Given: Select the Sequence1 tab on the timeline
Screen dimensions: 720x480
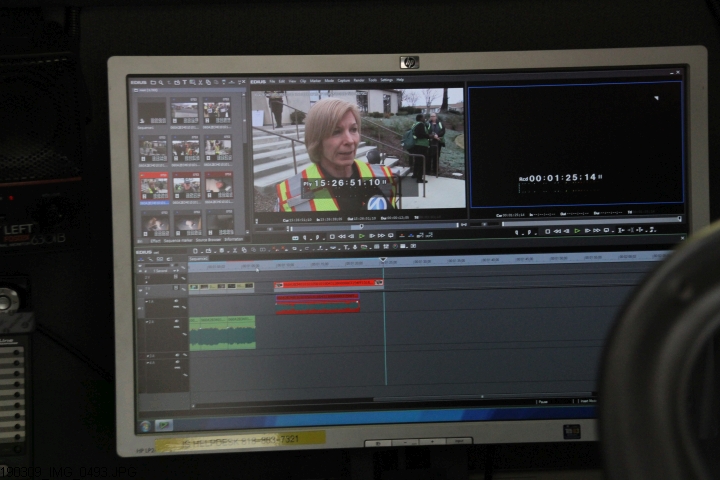Looking at the screenshot, I should pyautogui.click(x=198, y=258).
